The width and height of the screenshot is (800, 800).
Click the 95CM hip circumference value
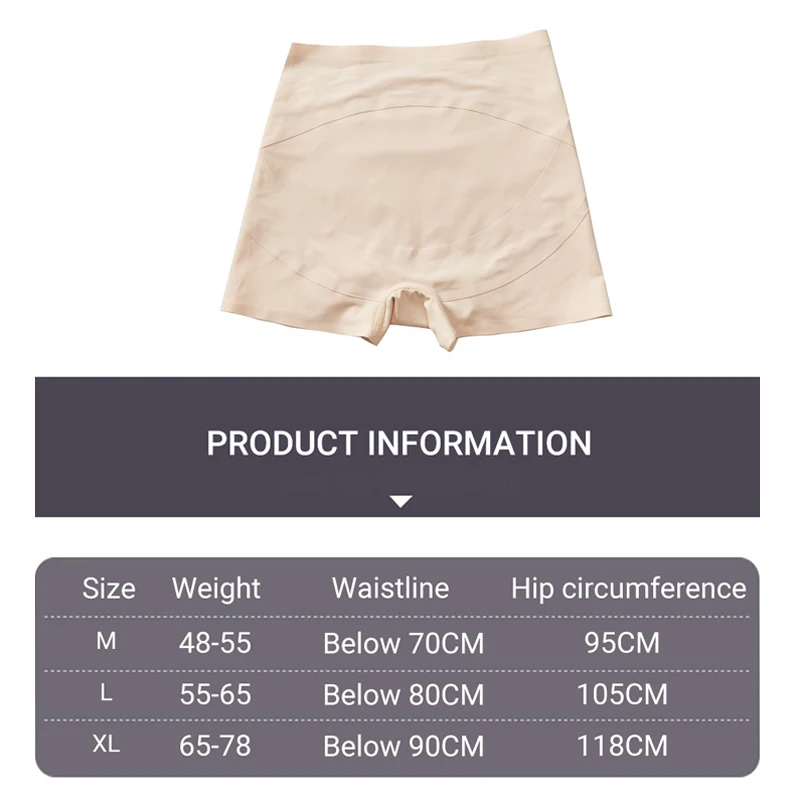tap(622, 643)
